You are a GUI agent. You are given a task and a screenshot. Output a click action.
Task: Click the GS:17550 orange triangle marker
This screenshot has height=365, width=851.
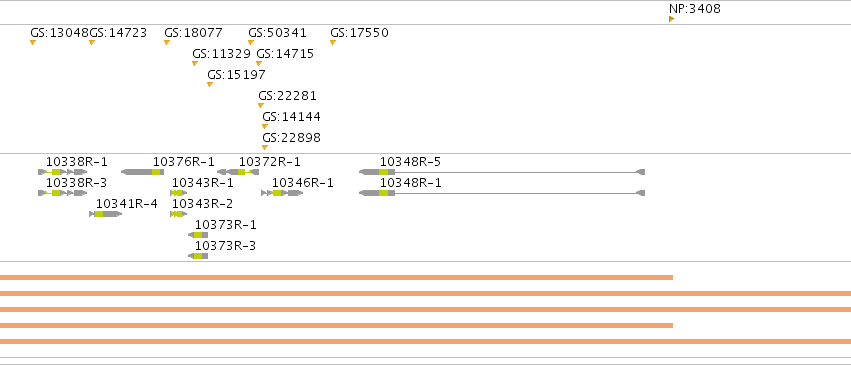point(333,43)
